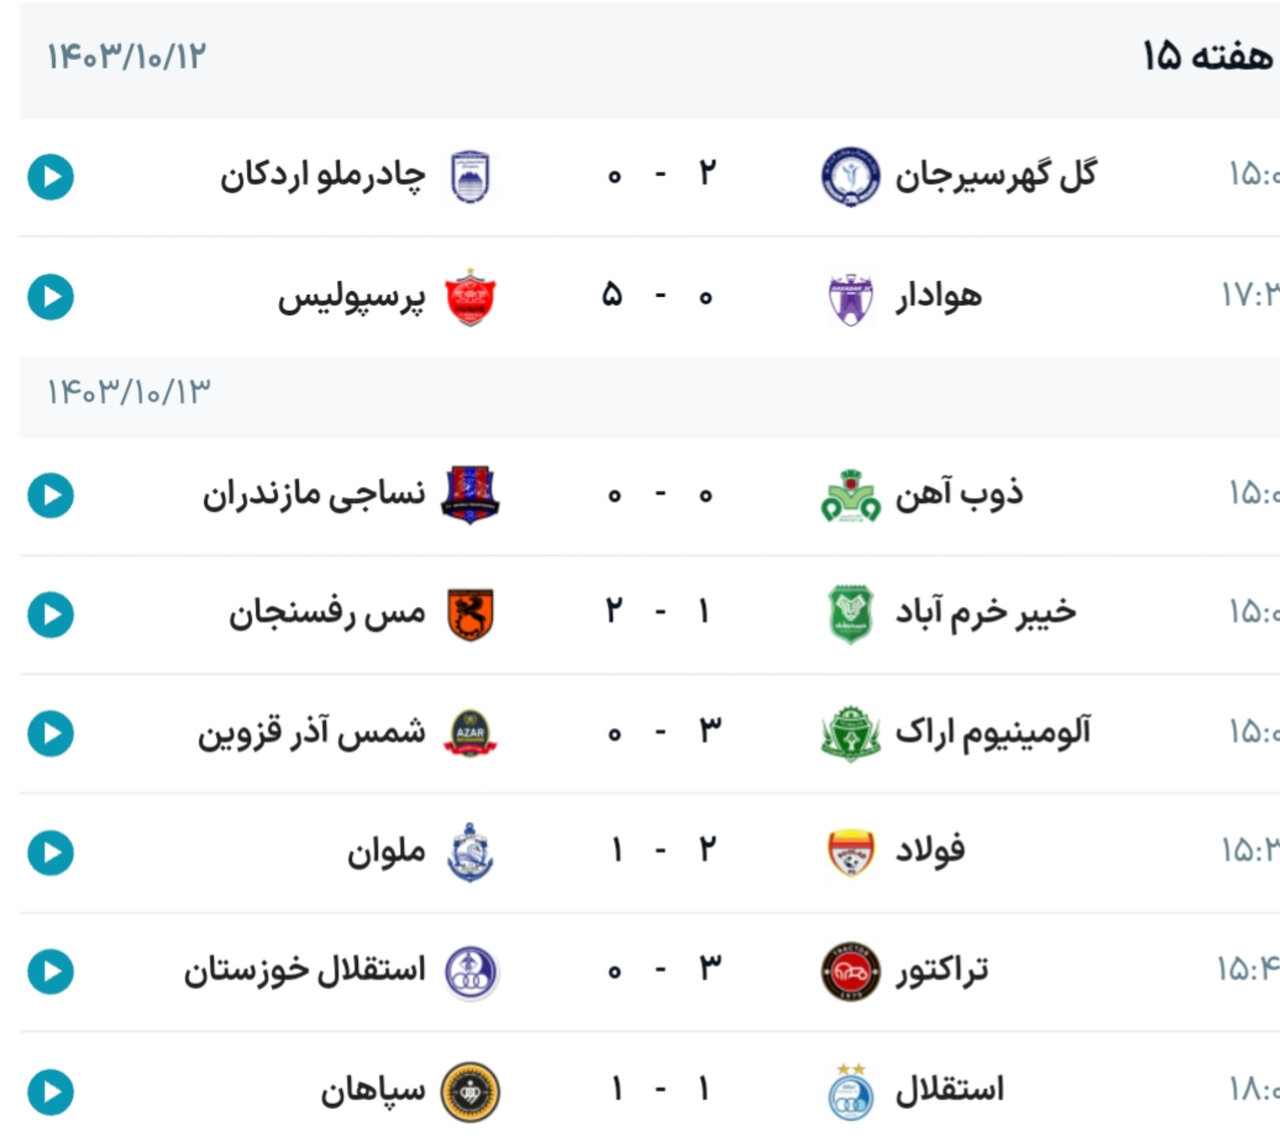The height and width of the screenshot is (1145, 1280).
Task: Click the Sepahan club logo
Action: [x=470, y=1091]
